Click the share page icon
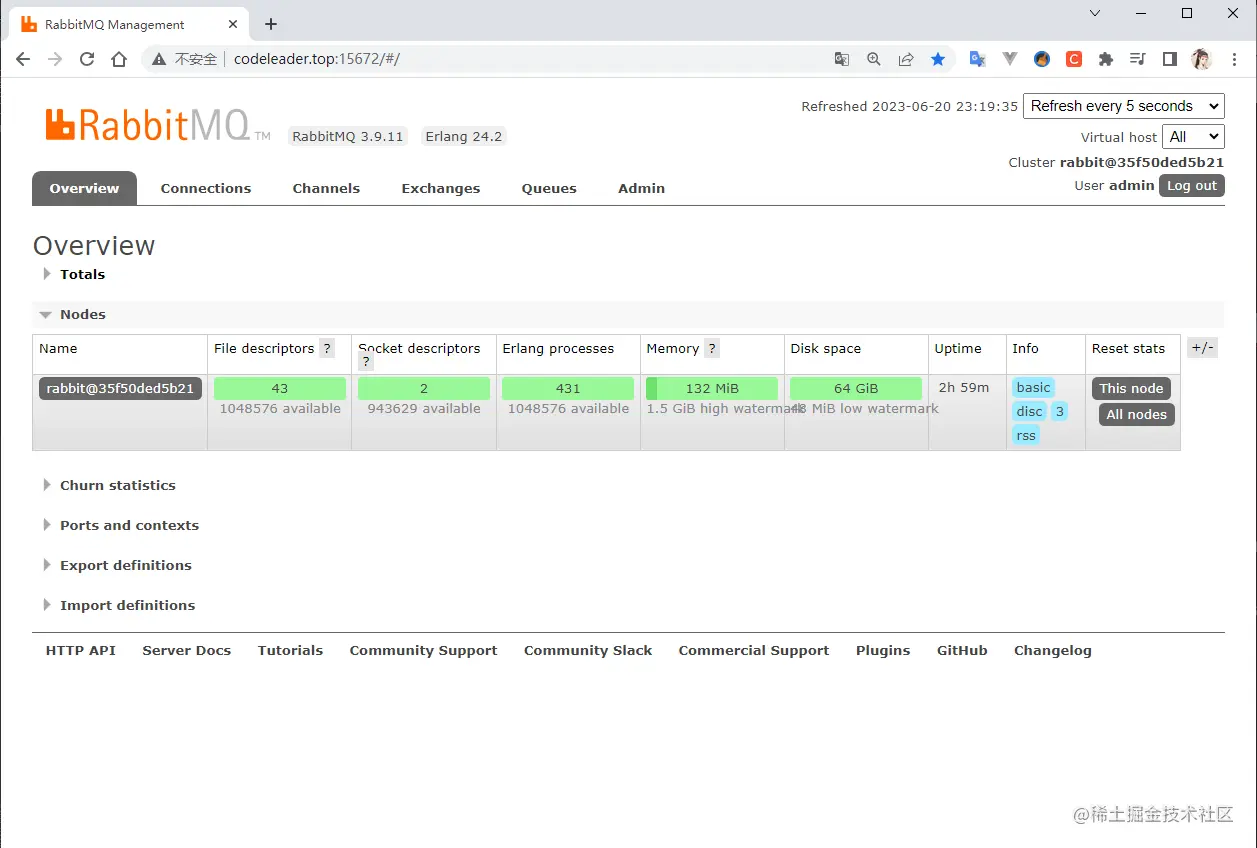The height and width of the screenshot is (848, 1257). [906, 59]
